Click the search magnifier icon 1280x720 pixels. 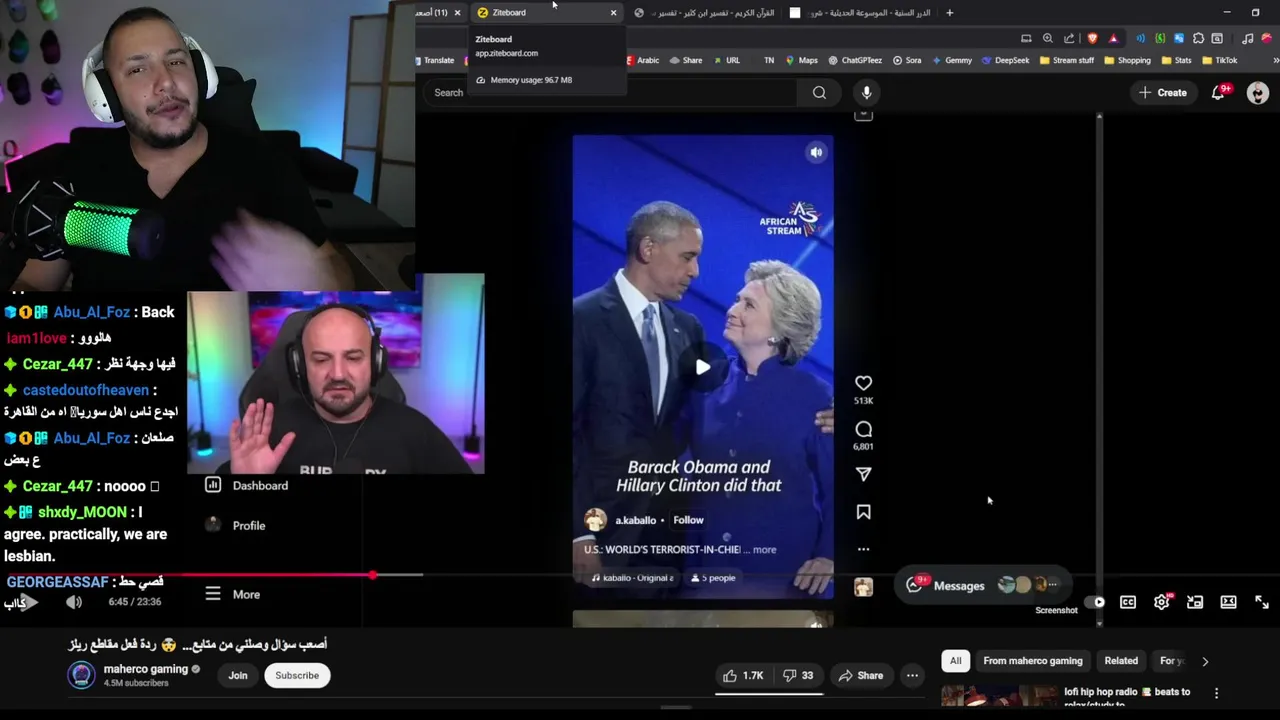click(x=819, y=92)
